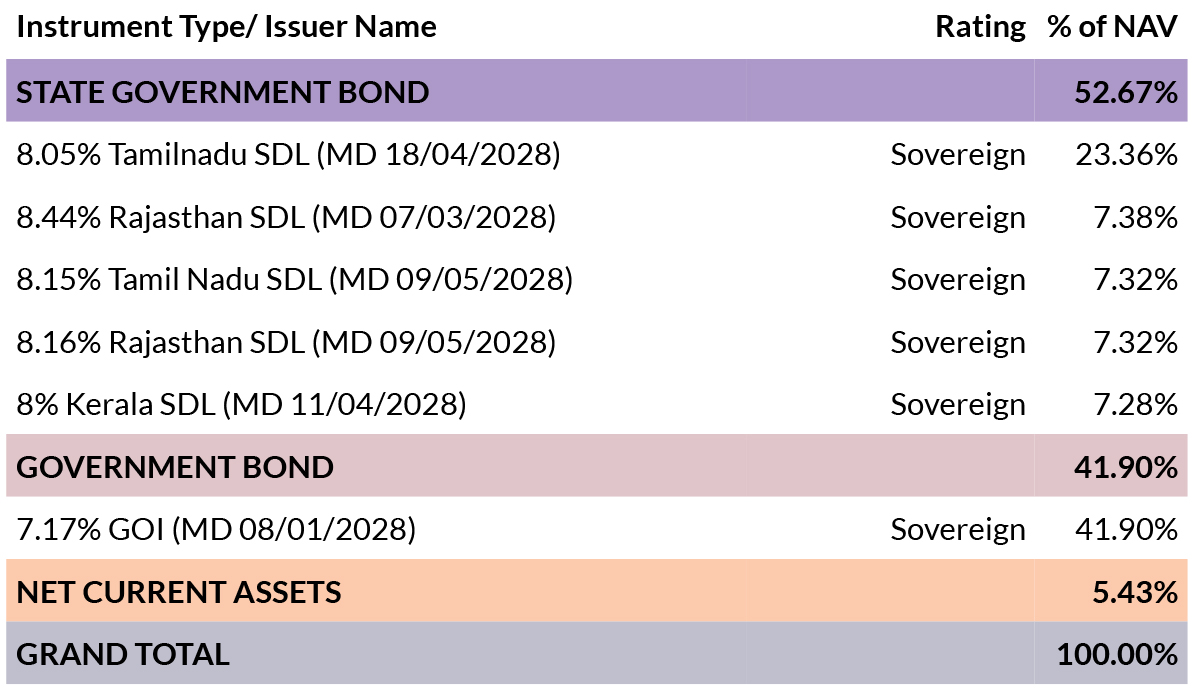Select 8.44% Rajasthan SDL entry
Viewport: 1197px width, 692px height.
tap(286, 218)
